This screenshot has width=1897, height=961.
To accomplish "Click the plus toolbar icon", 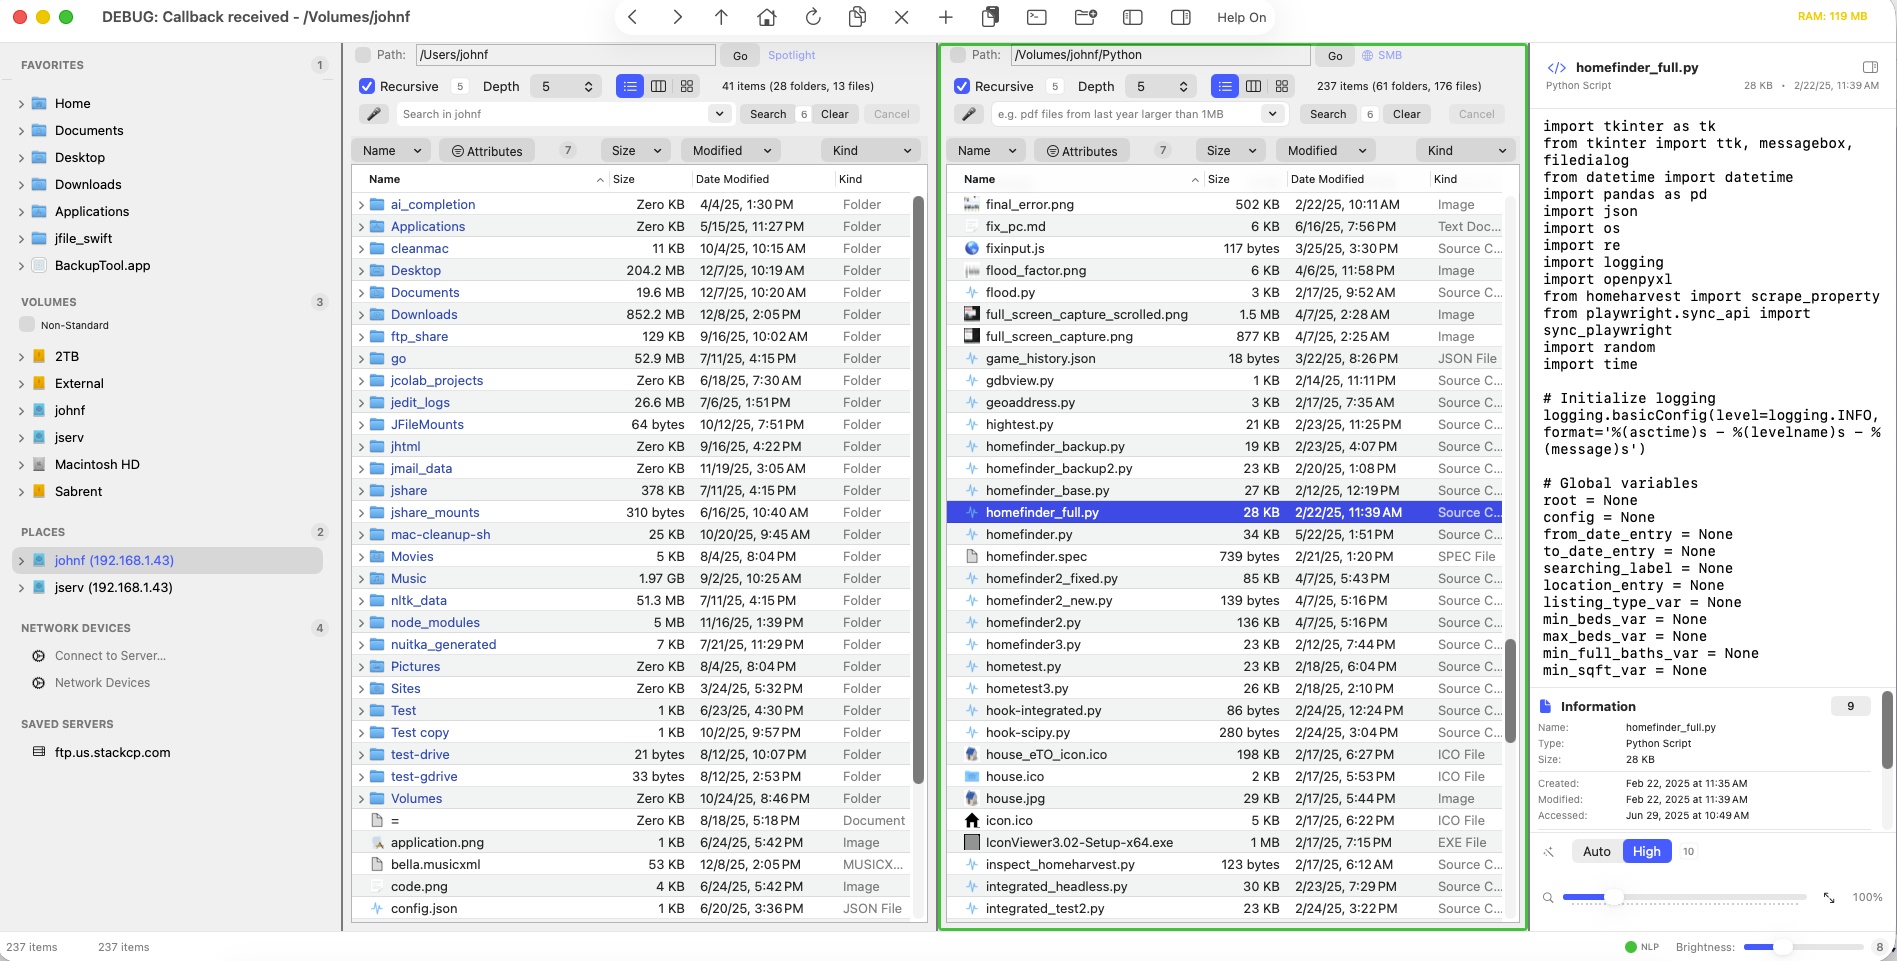I will pyautogui.click(x=946, y=17).
